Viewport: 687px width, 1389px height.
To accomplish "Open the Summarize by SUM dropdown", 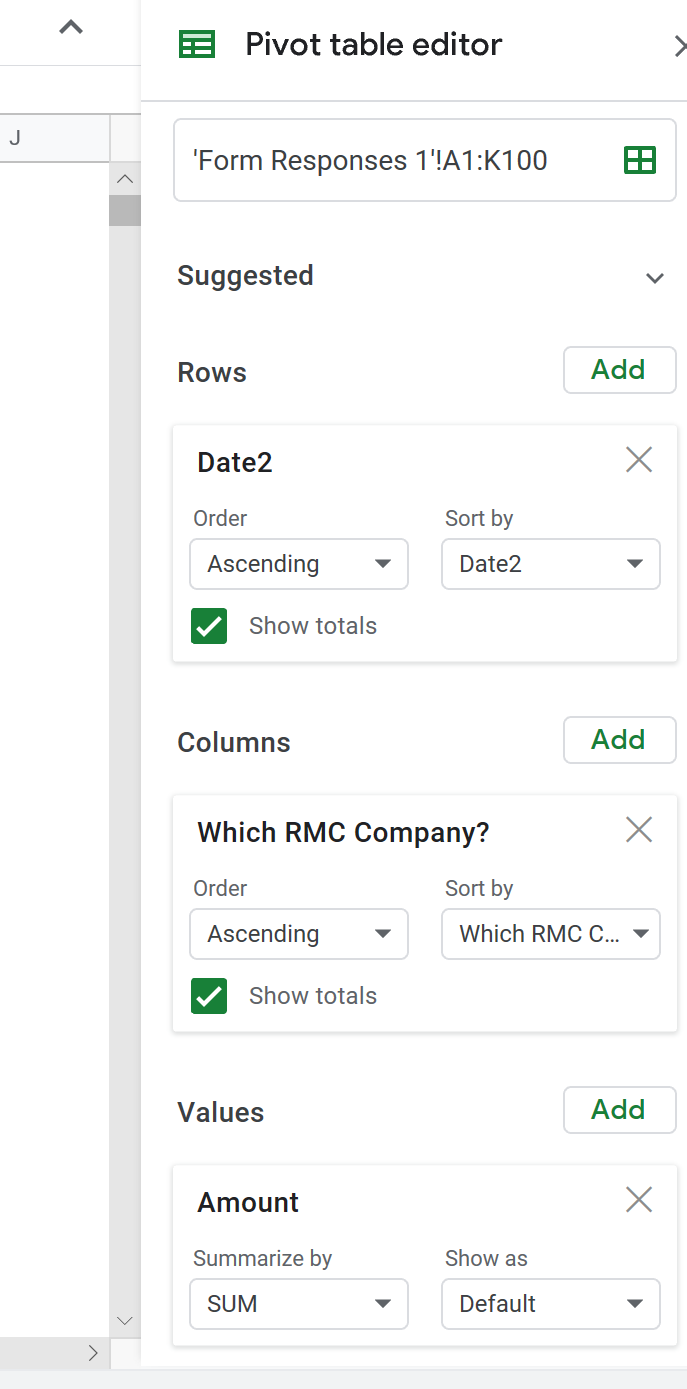I will pos(298,1304).
